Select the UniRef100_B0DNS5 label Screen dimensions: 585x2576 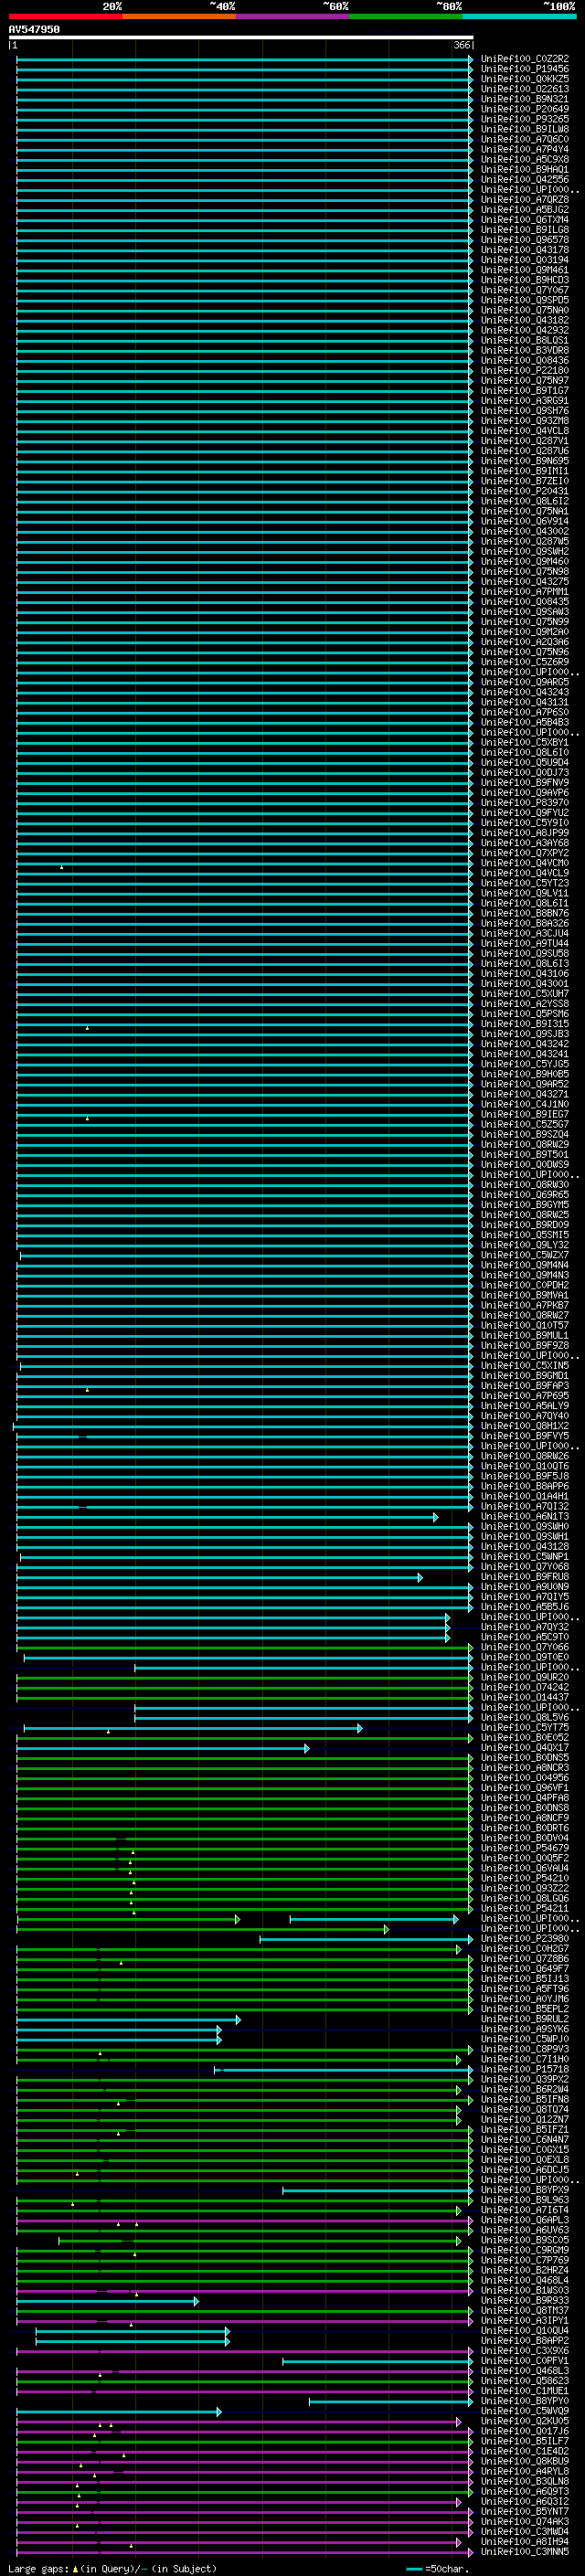tap(525, 1758)
